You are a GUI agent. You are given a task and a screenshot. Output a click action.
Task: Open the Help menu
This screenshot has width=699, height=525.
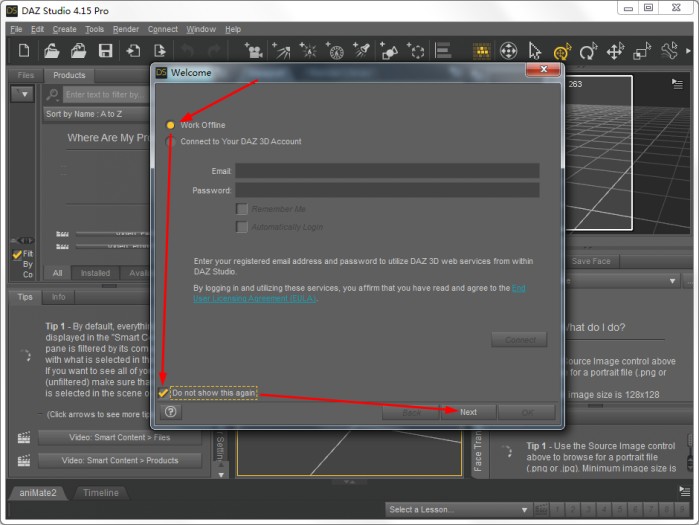[233, 29]
